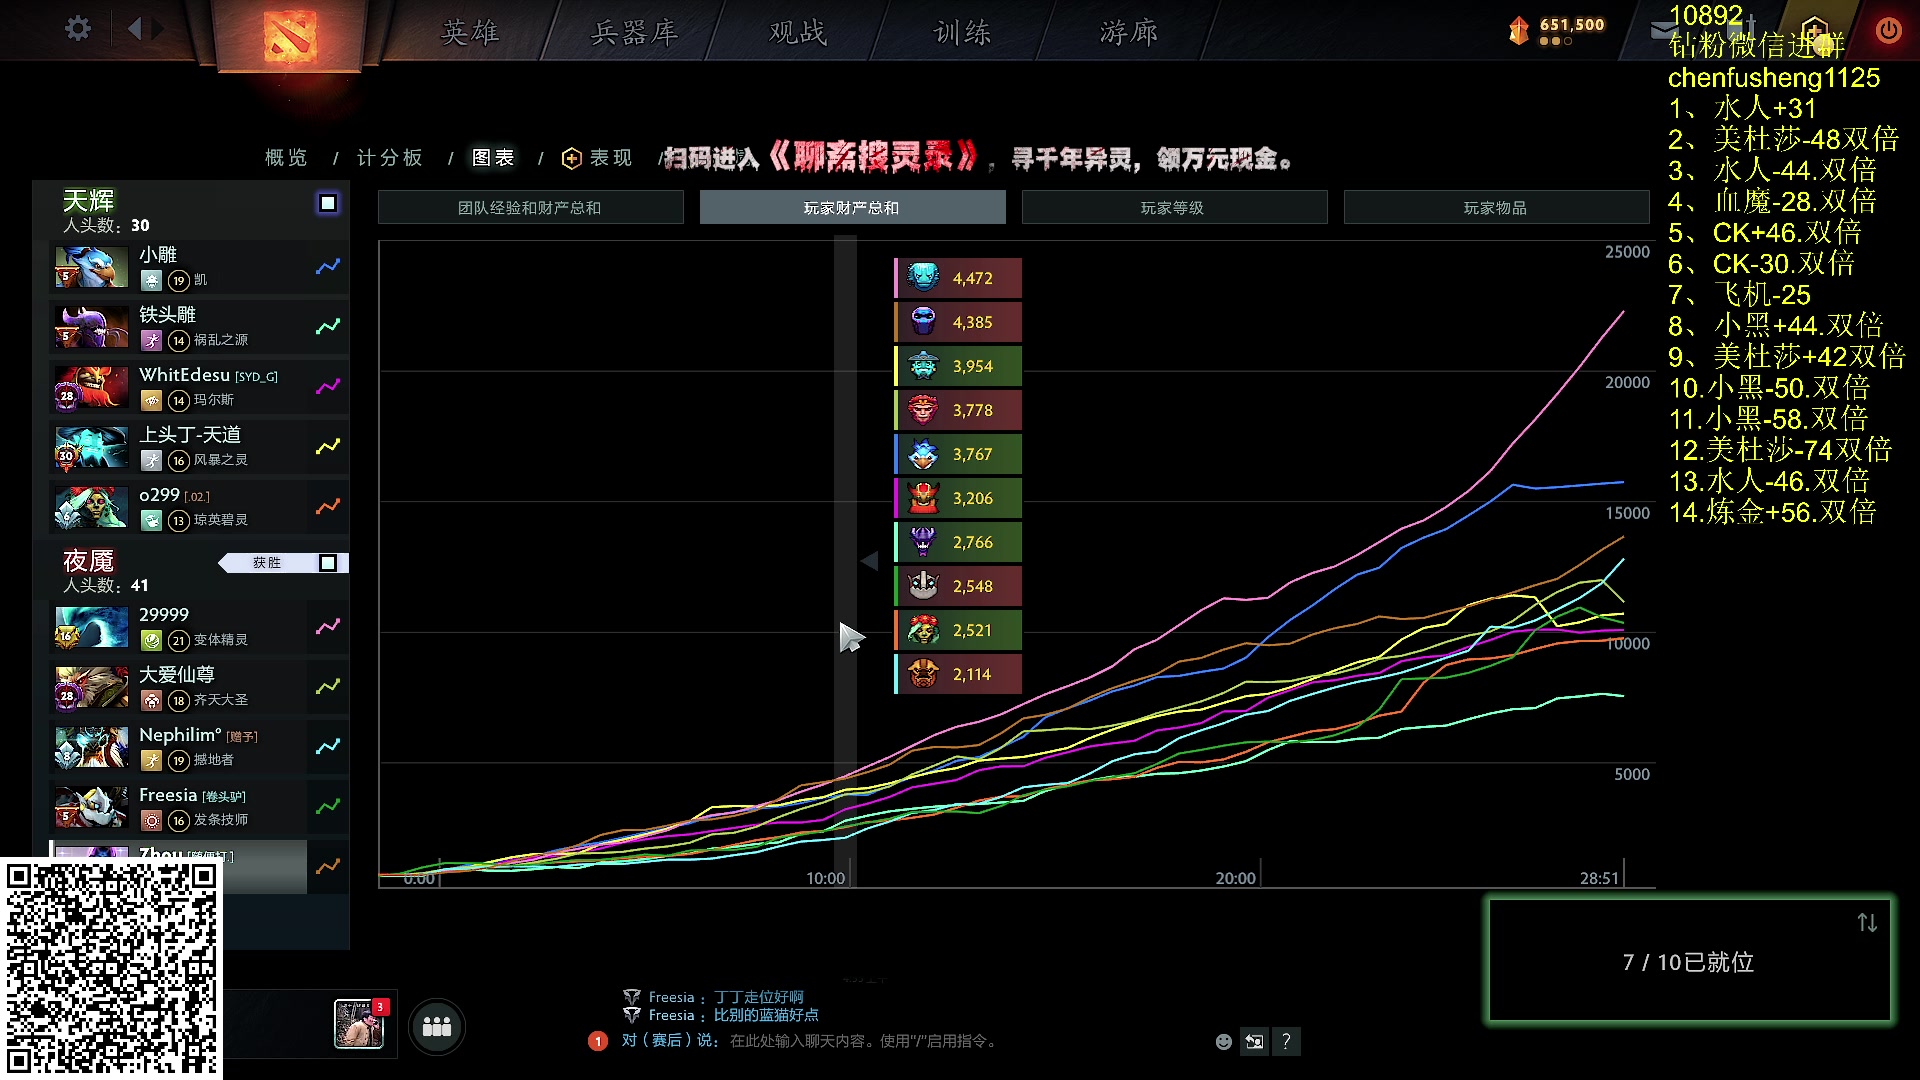The width and height of the screenshot is (1920, 1080).
Task: Click the 3,954 net worth tooltip row
Action: pyautogui.click(x=958, y=366)
